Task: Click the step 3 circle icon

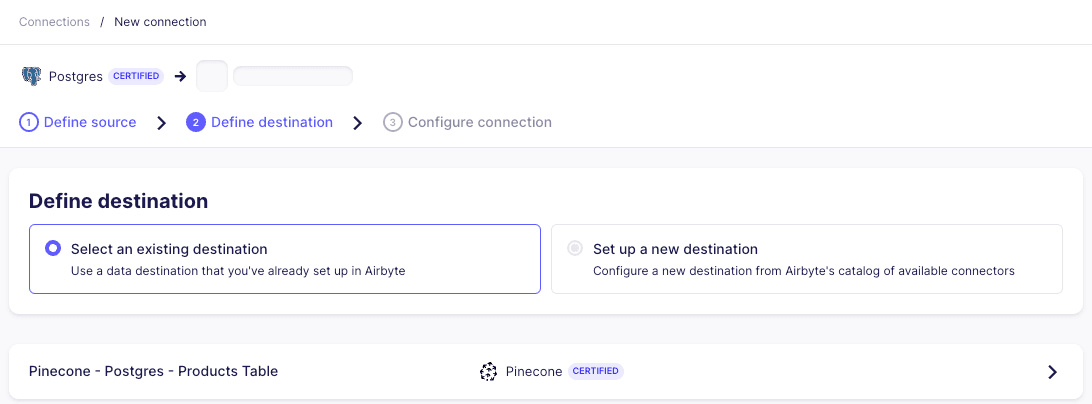Action: coord(393,123)
